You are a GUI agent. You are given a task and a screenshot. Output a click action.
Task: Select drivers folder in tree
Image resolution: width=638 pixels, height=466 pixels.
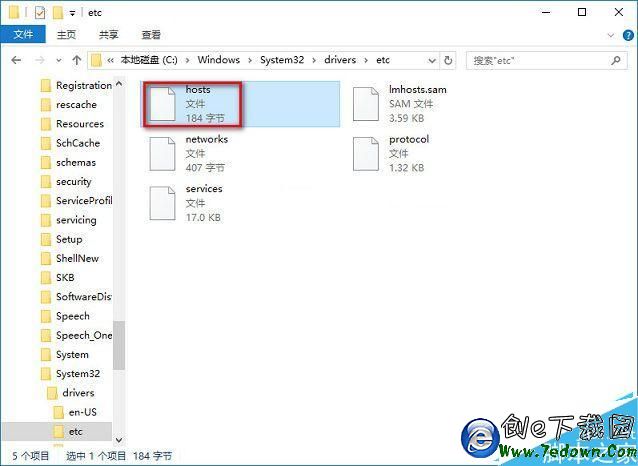79,393
